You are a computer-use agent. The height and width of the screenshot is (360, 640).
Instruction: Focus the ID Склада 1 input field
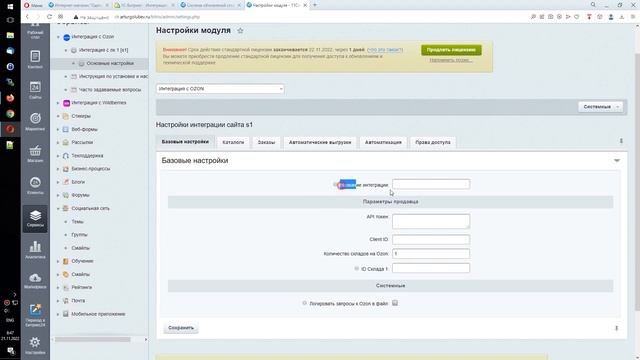click(x=431, y=268)
